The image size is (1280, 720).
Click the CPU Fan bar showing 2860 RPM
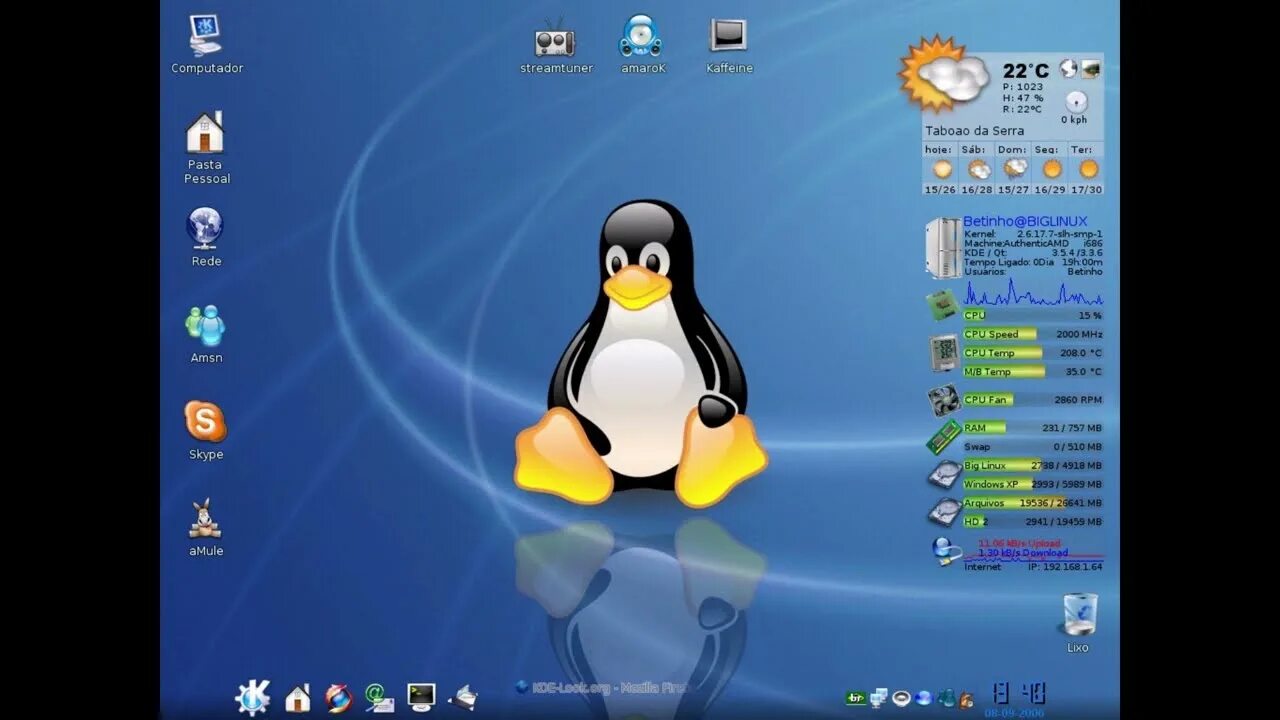(1033, 400)
